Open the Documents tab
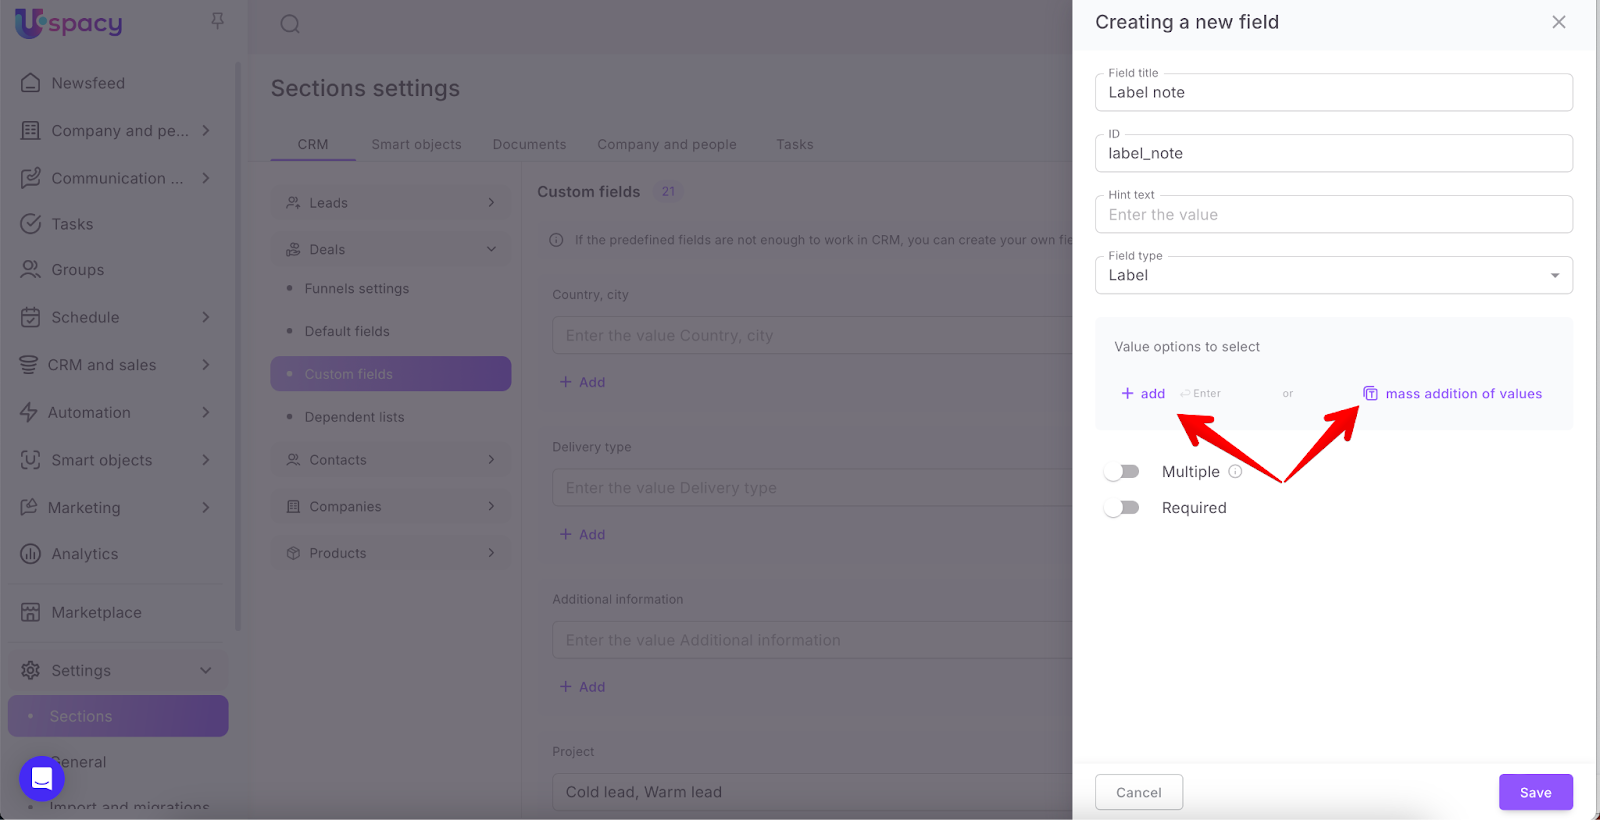Image resolution: width=1600 pixels, height=820 pixels. [529, 144]
